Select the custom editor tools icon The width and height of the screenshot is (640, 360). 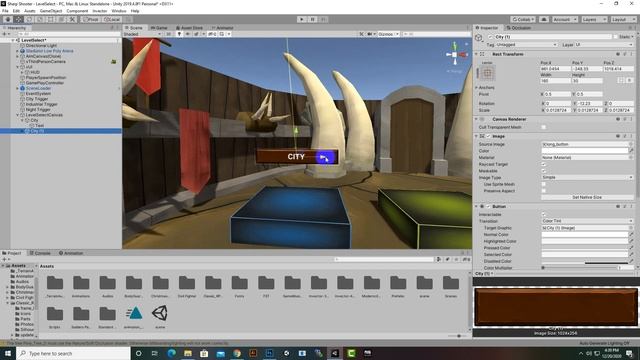click(x=72, y=19)
